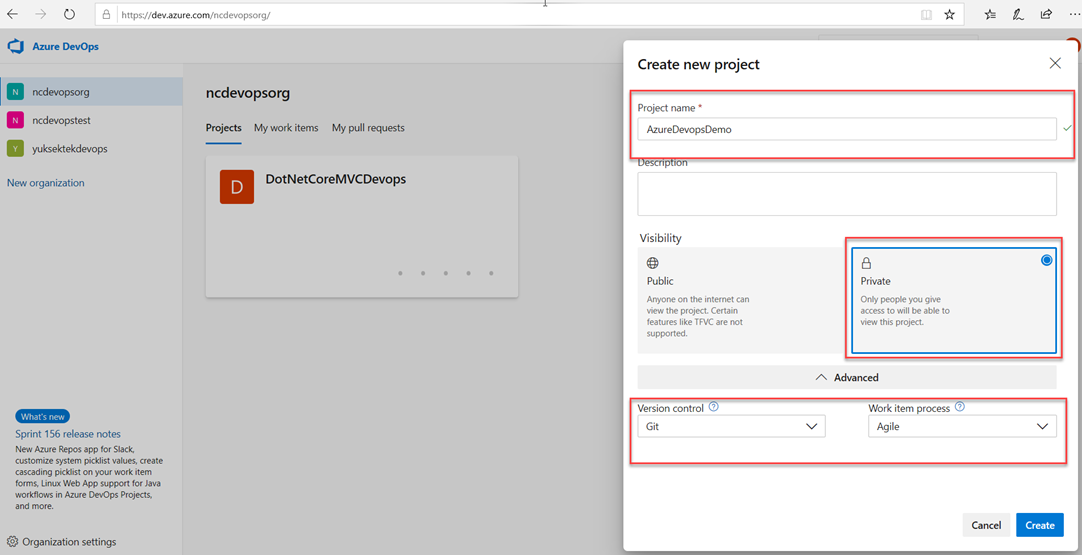Viewport: 1082px width, 555px height.
Task: Click the Private lock icon
Action: point(866,263)
